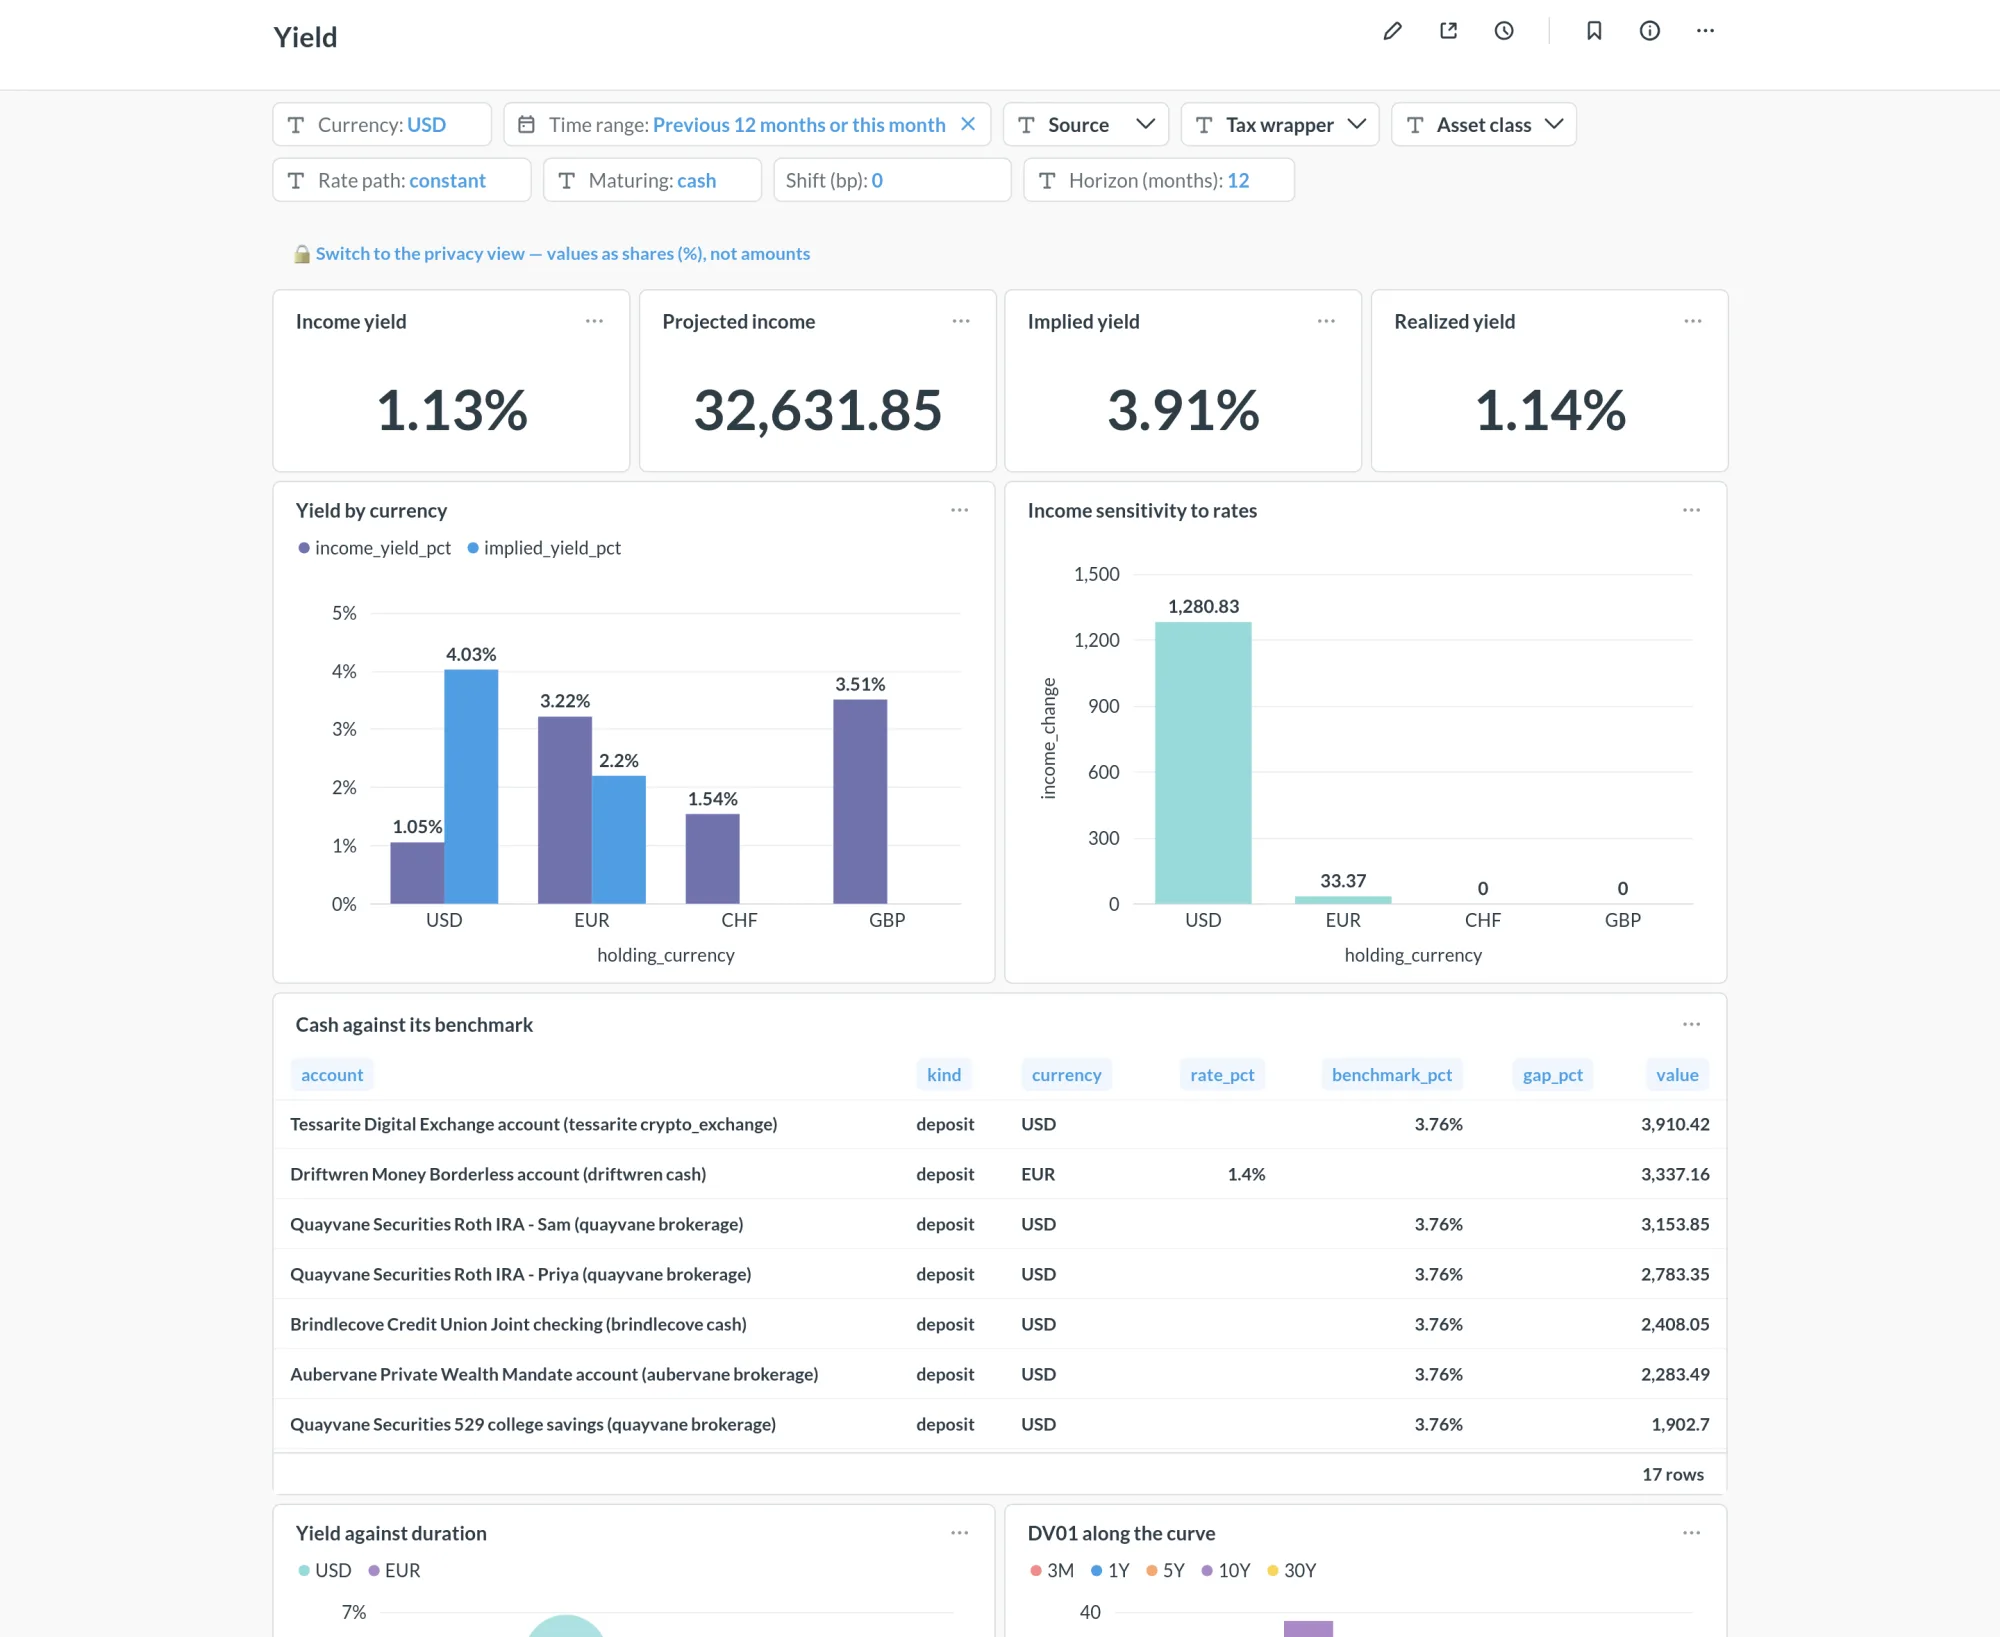Open Realized yield card's ellipsis menu
The image size is (2000, 1637).
coord(1693,321)
